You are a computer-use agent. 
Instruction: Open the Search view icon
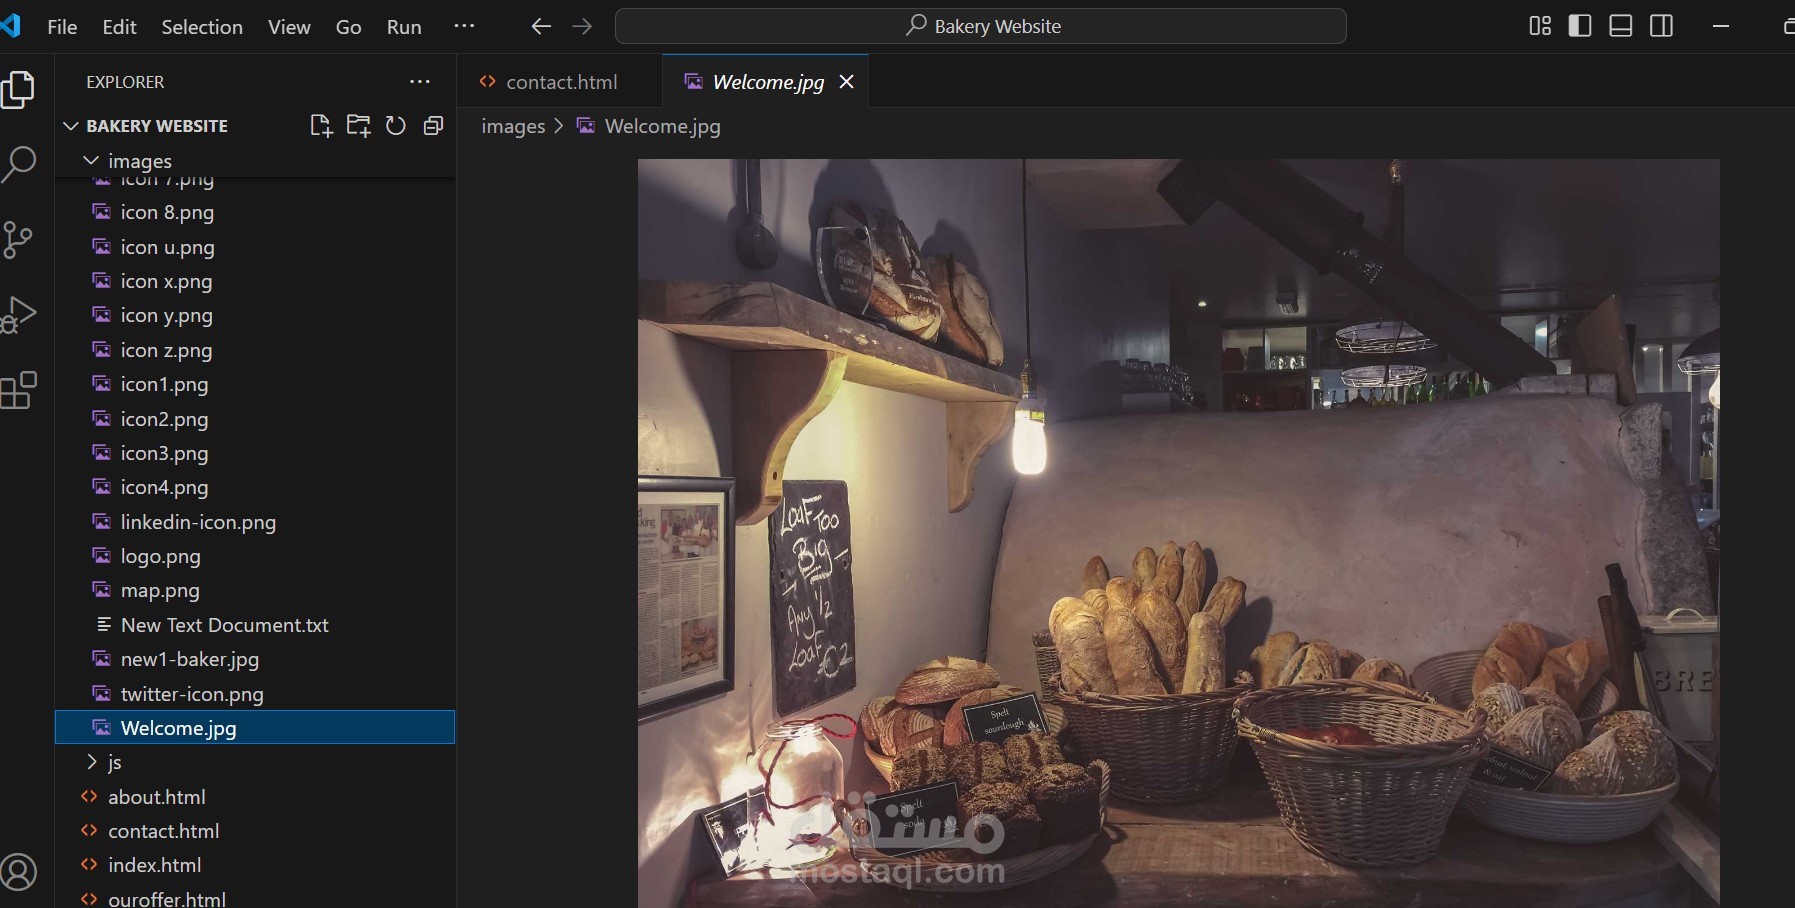point(18,164)
